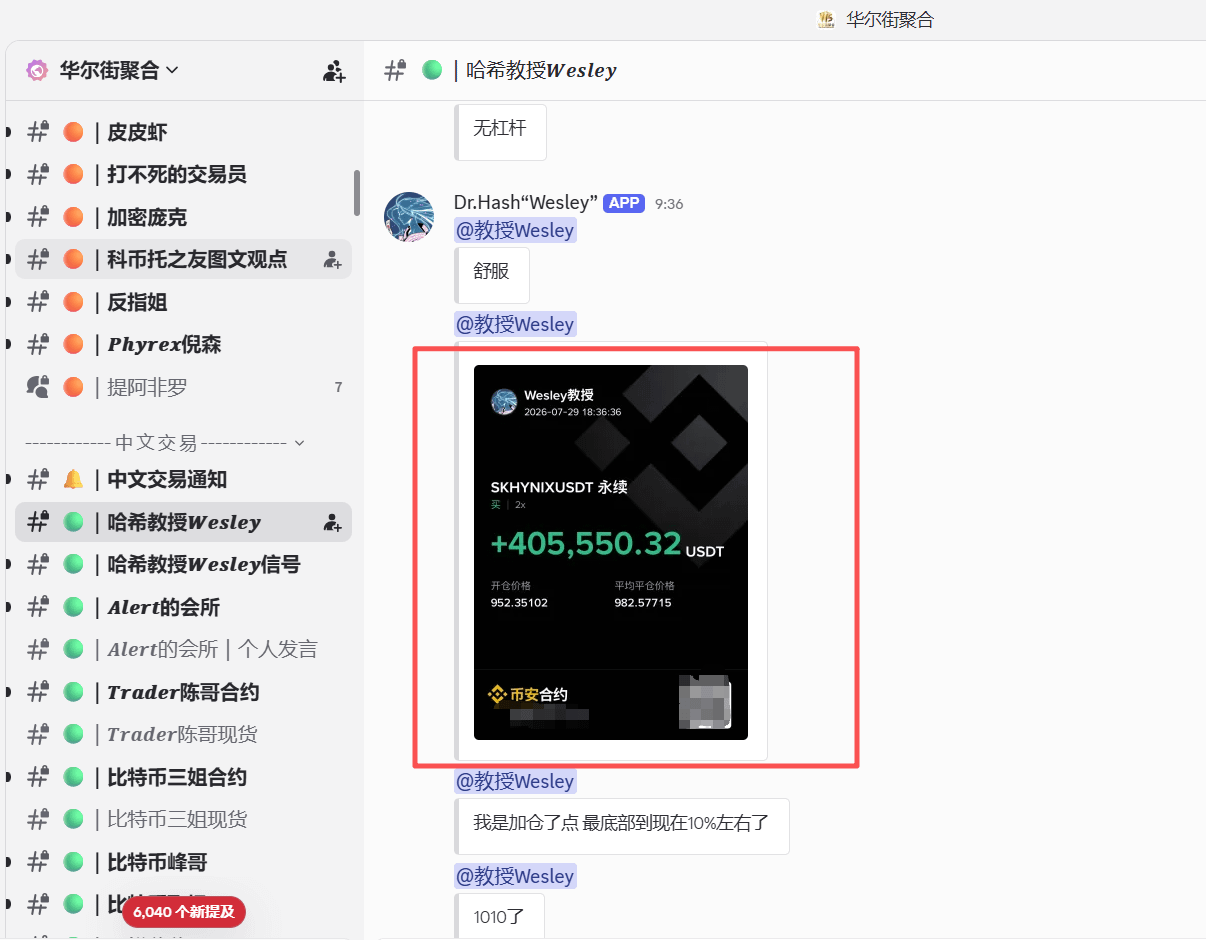Open the Trader陈哥现货 channel
The width and height of the screenshot is (1206, 940).
(x=183, y=734)
